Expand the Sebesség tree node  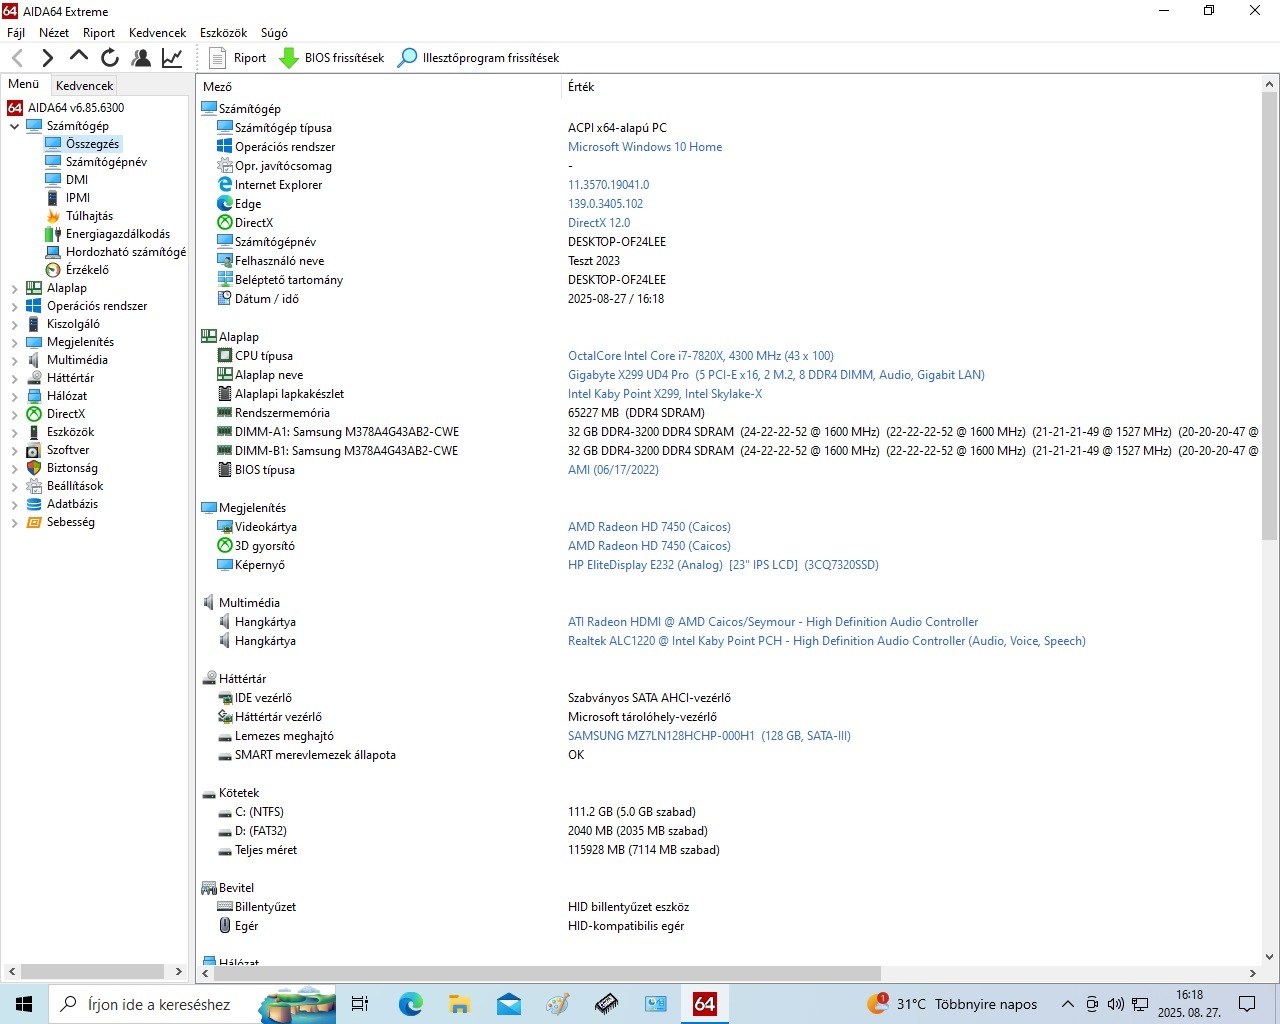[14, 522]
